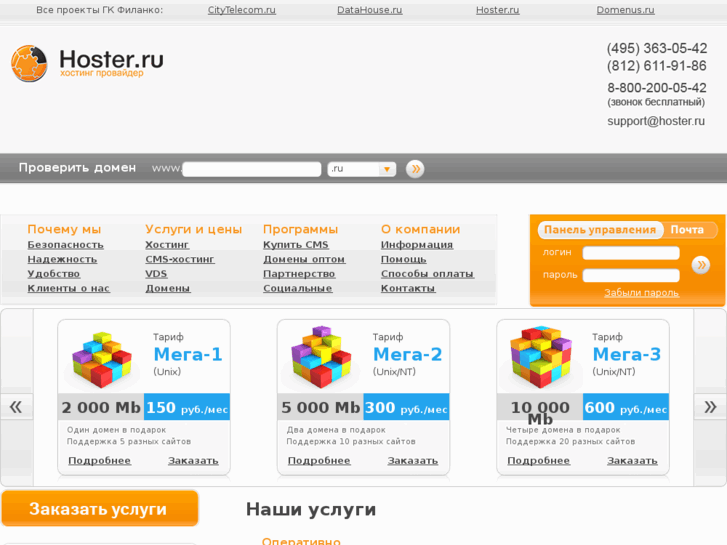The image size is (727, 545).
Task: Click the (495) 363-05-42 phone number
Action: click(657, 48)
